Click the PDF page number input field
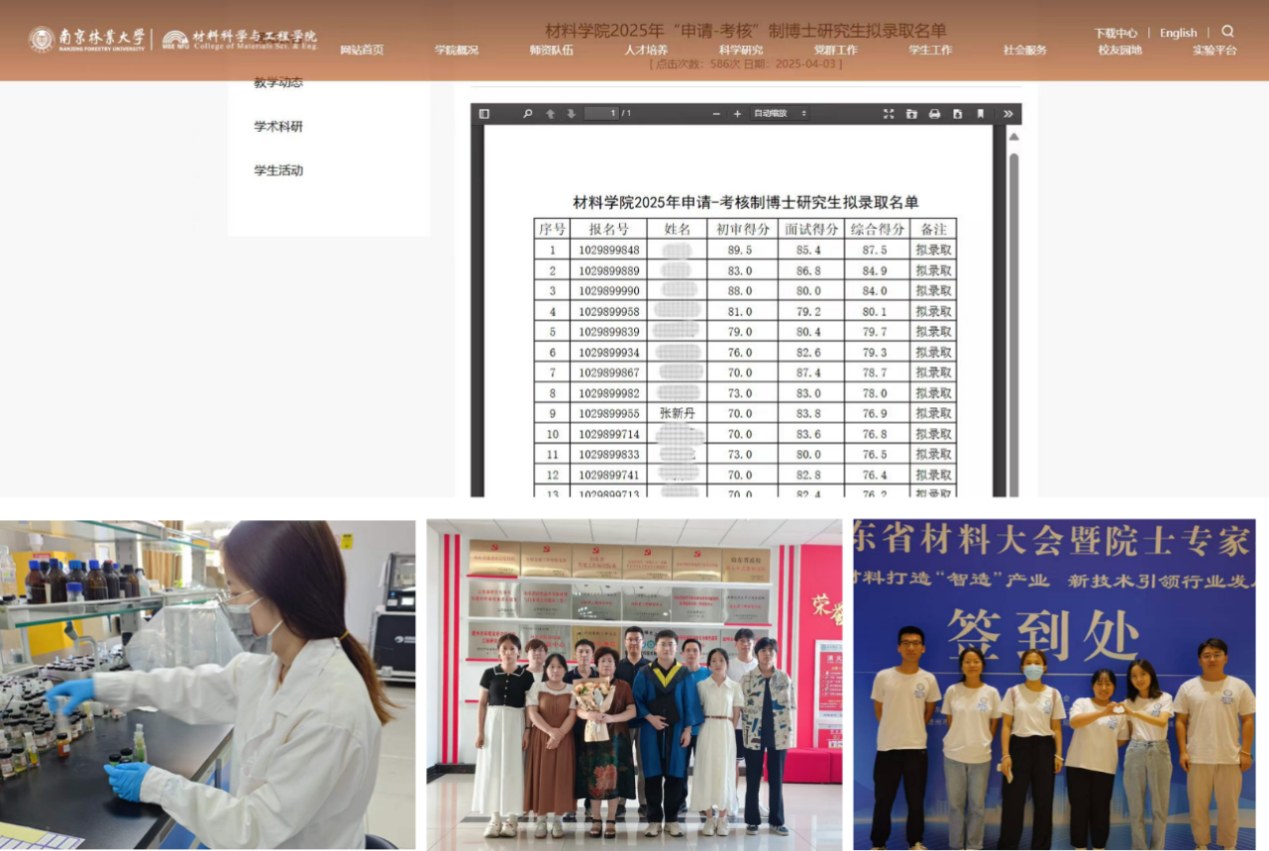 point(601,114)
